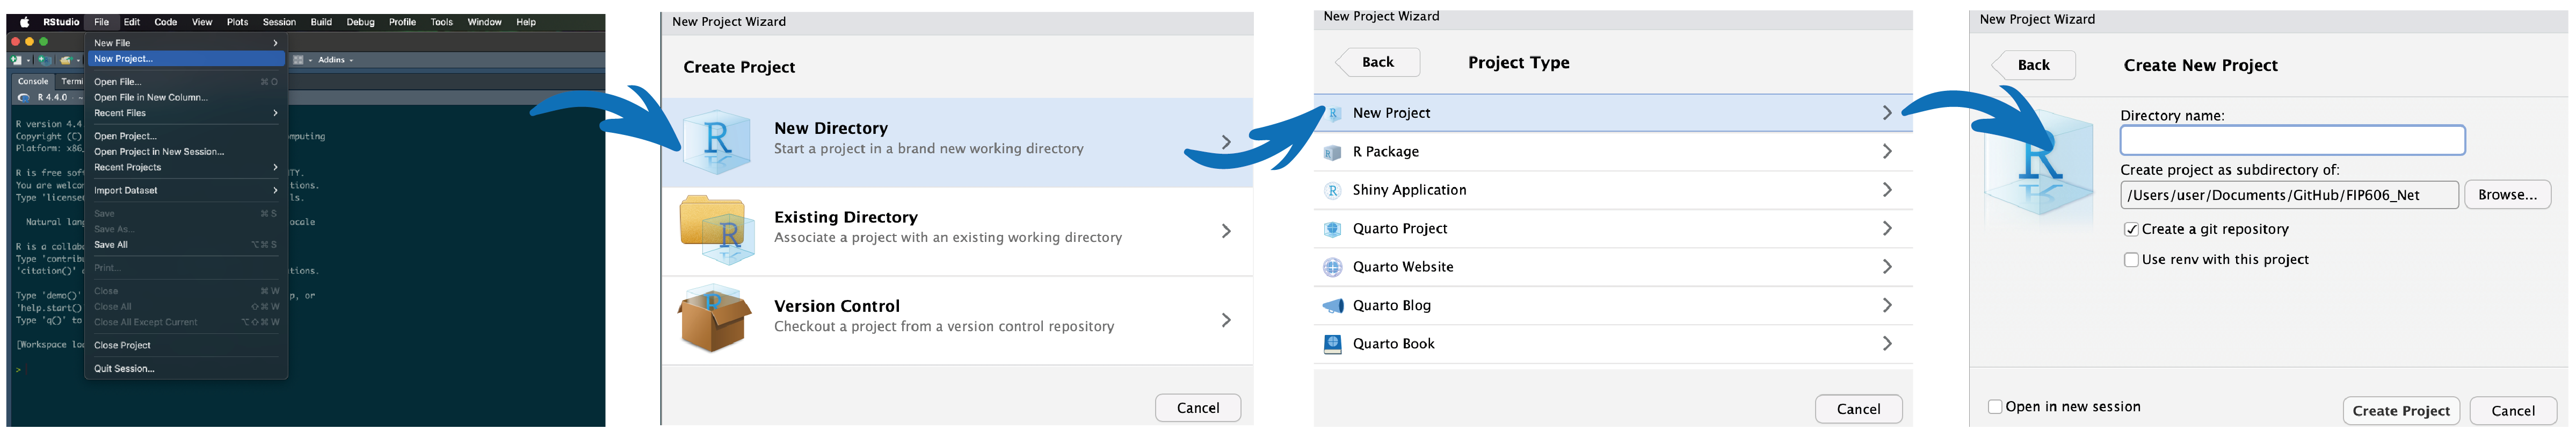
Task: Expand the Import Dataset submenu arrow
Action: [275, 190]
